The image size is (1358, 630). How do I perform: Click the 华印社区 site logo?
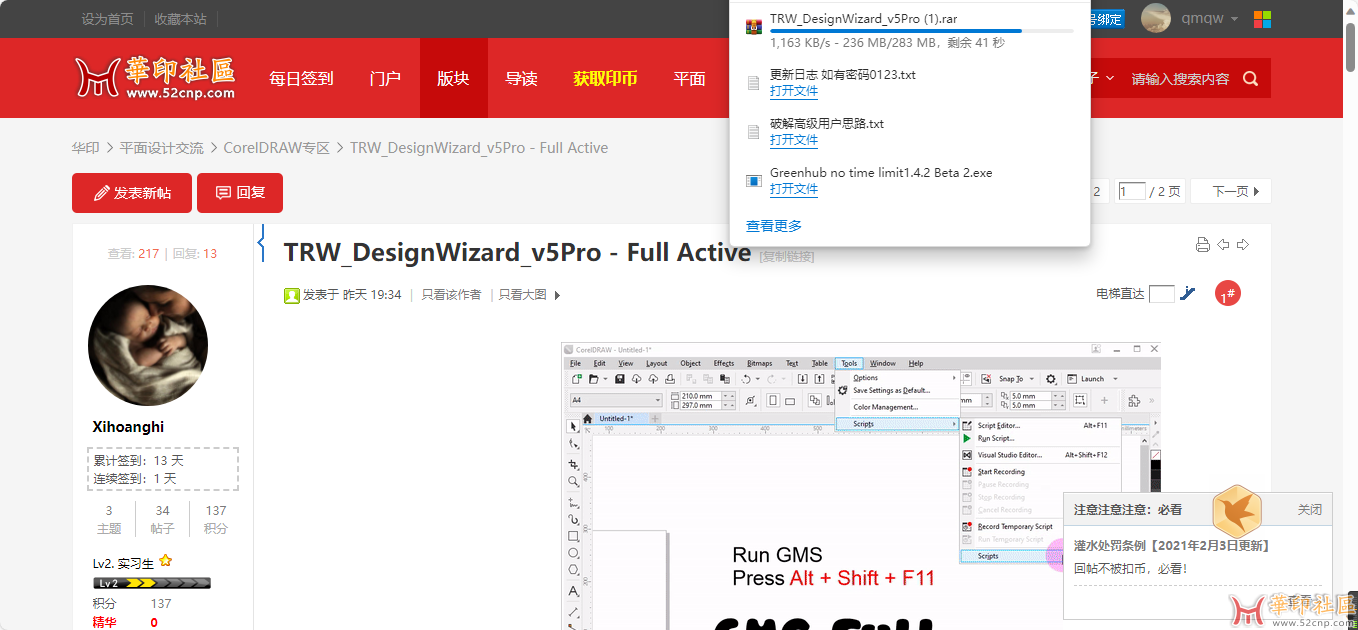[x=155, y=78]
